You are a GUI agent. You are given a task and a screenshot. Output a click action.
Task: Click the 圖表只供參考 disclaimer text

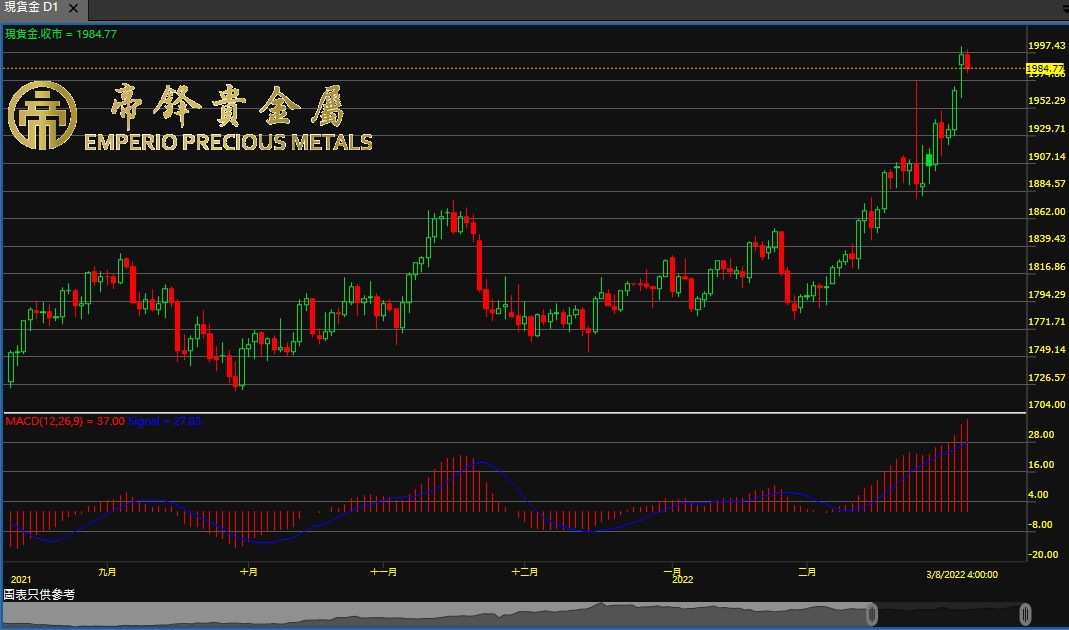pyautogui.click(x=40, y=595)
